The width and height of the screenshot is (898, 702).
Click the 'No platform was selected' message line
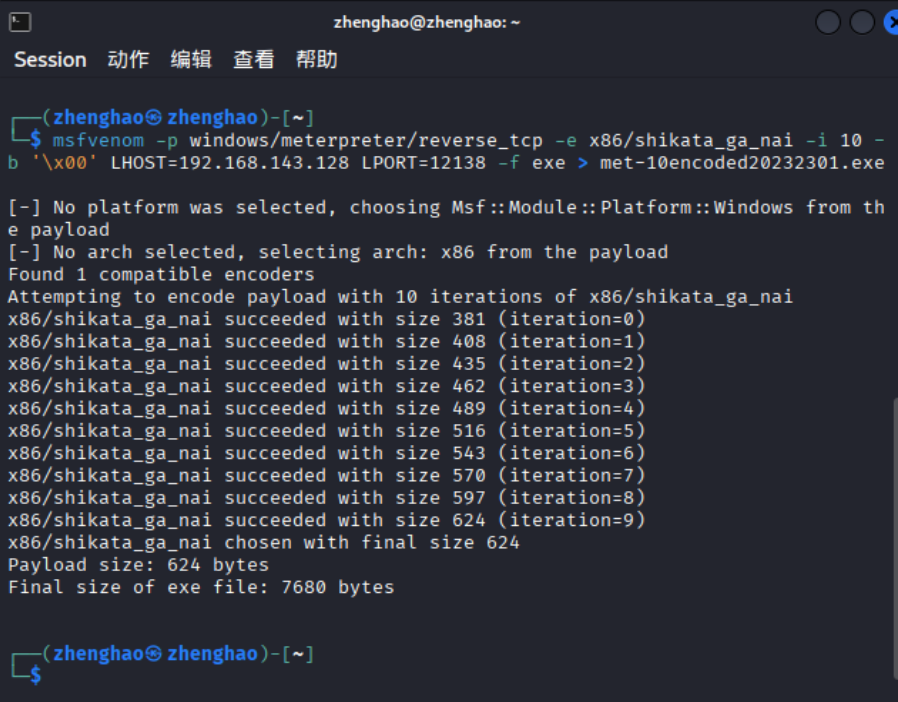pyautogui.click(x=446, y=218)
